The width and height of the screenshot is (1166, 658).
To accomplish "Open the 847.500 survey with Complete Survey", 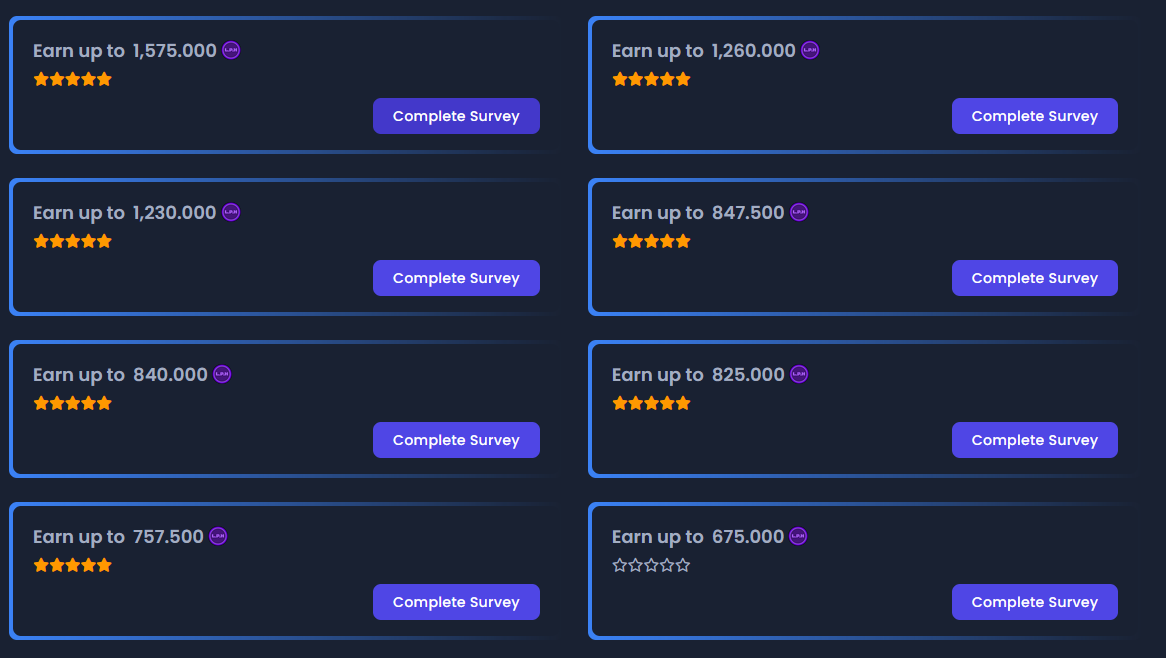I will [x=1034, y=278].
